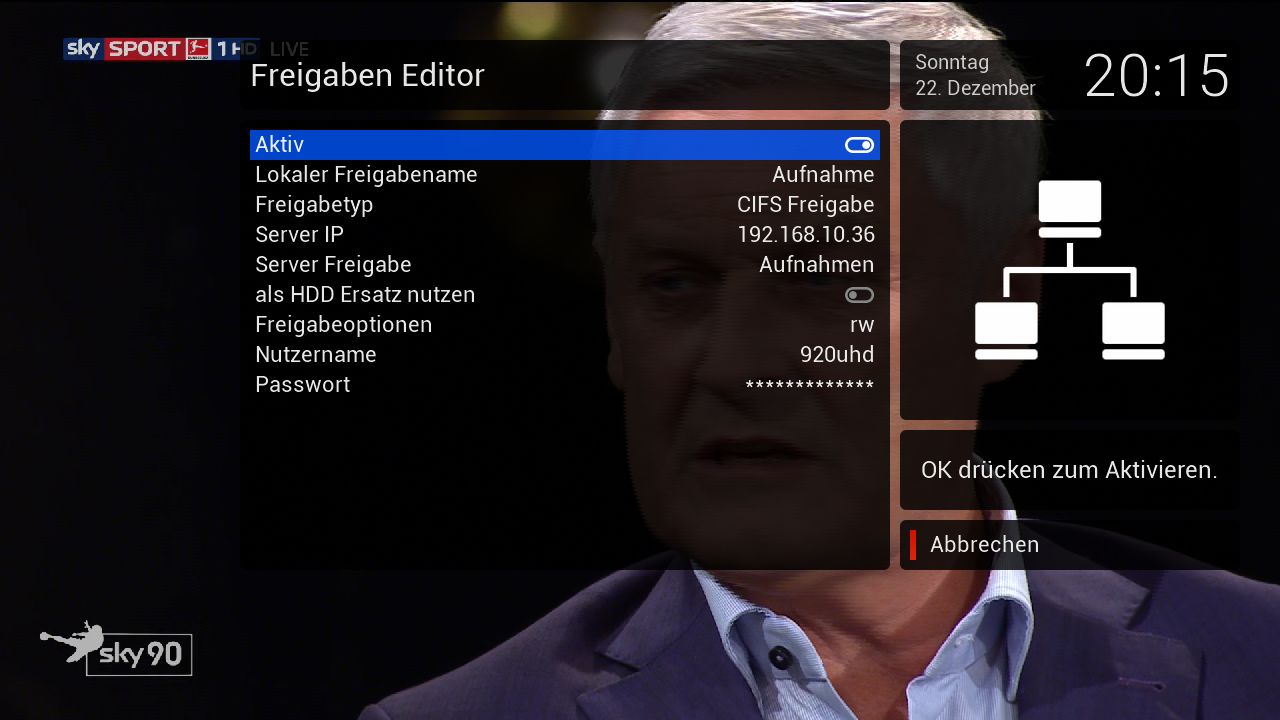
Task: Change the Freigabeoptionen rw value
Action: tap(861, 325)
